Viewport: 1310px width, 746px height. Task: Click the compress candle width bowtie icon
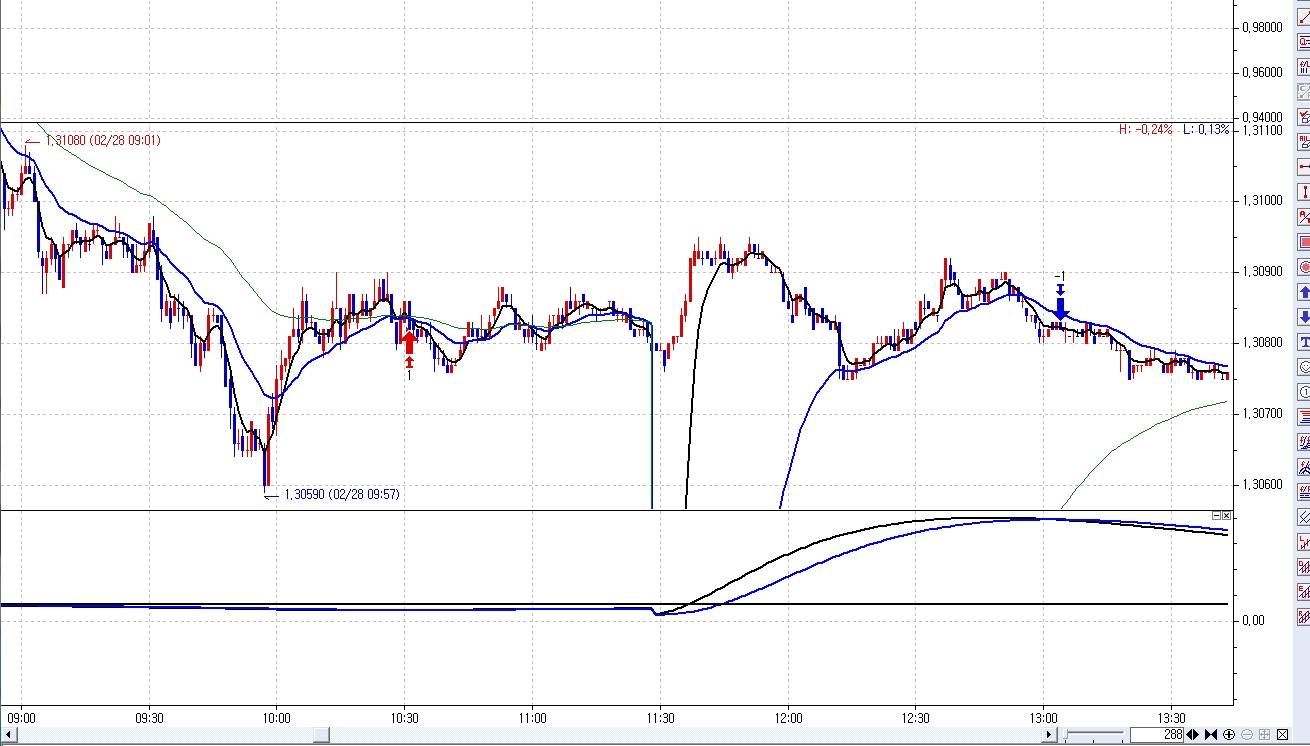coord(1211,735)
